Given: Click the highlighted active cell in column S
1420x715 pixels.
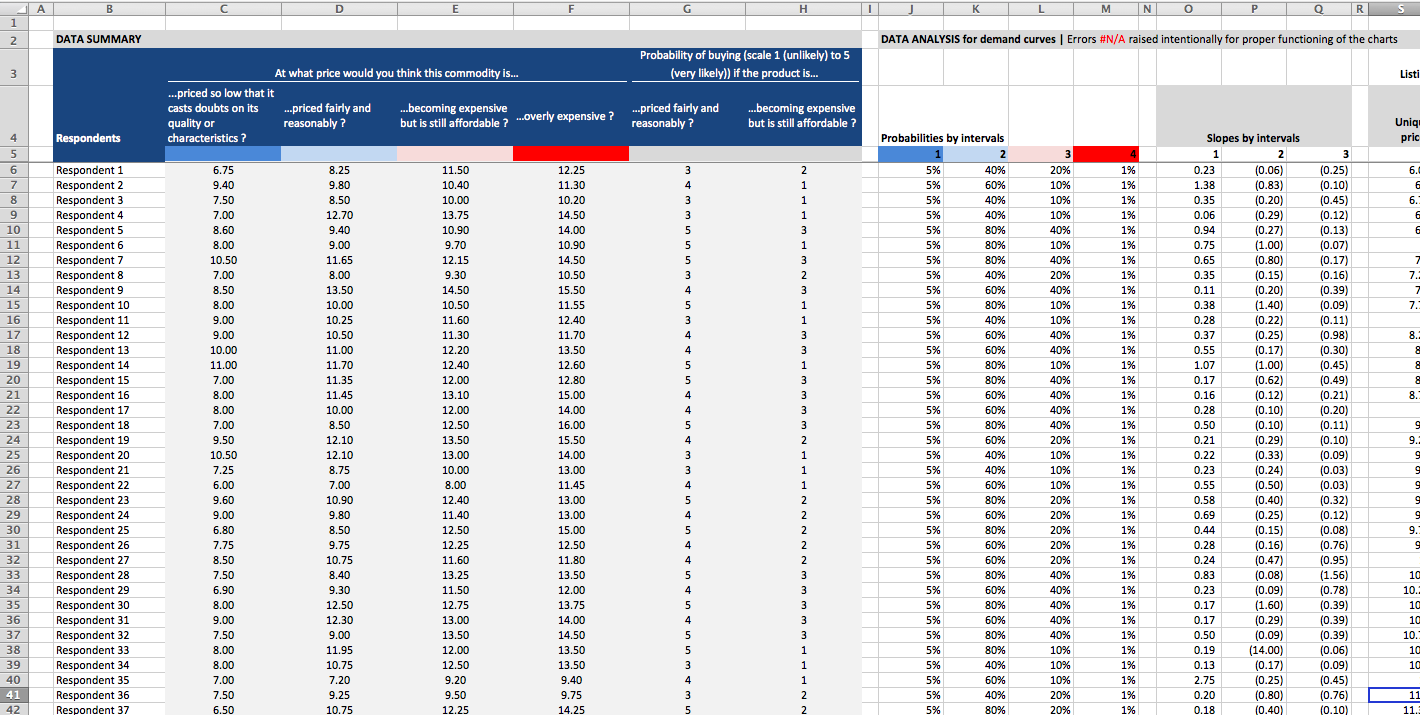Looking at the screenshot, I should point(1394,695).
